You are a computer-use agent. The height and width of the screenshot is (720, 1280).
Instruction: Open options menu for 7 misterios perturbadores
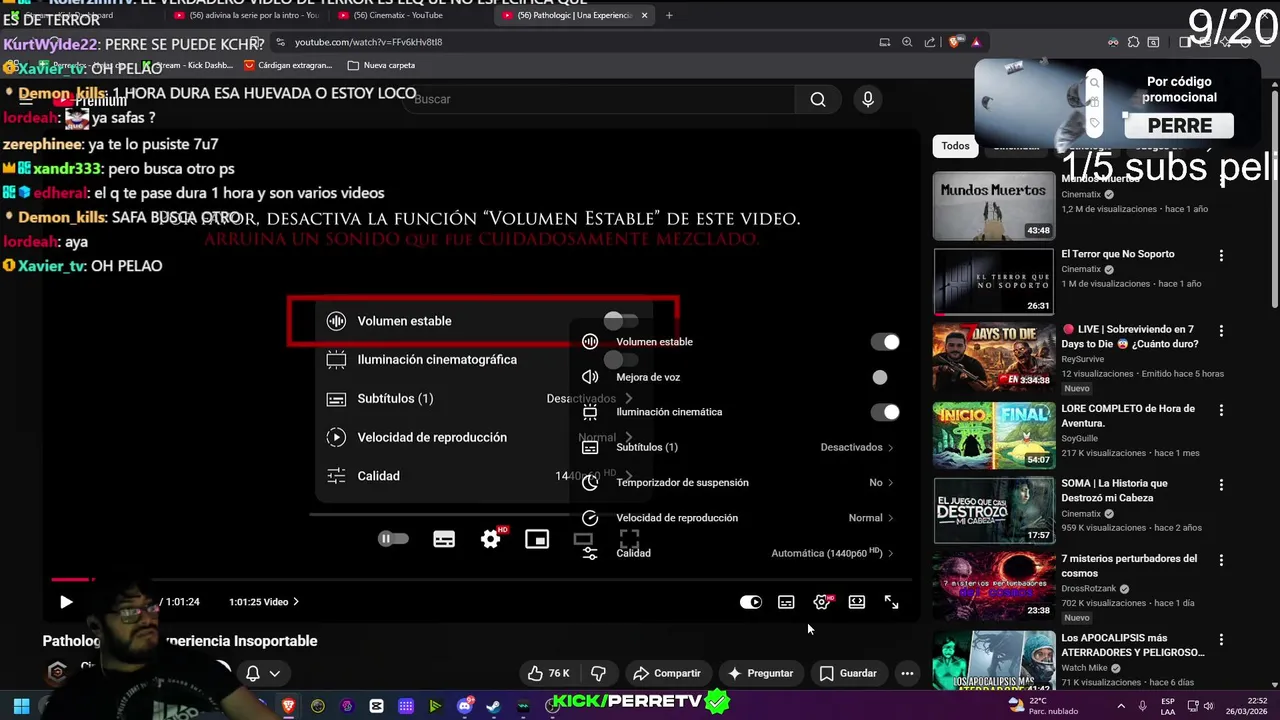1221,560
